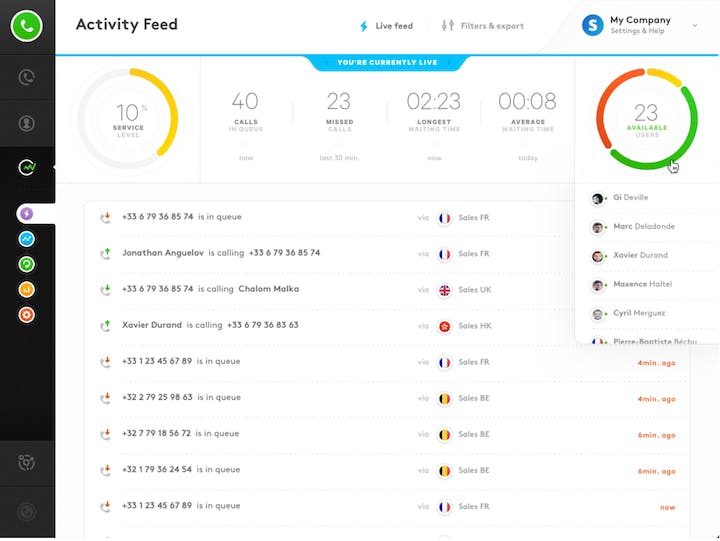Screen dimensions: 720x541
Task: Click the 23 missed calls stat
Action: [x=339, y=112]
